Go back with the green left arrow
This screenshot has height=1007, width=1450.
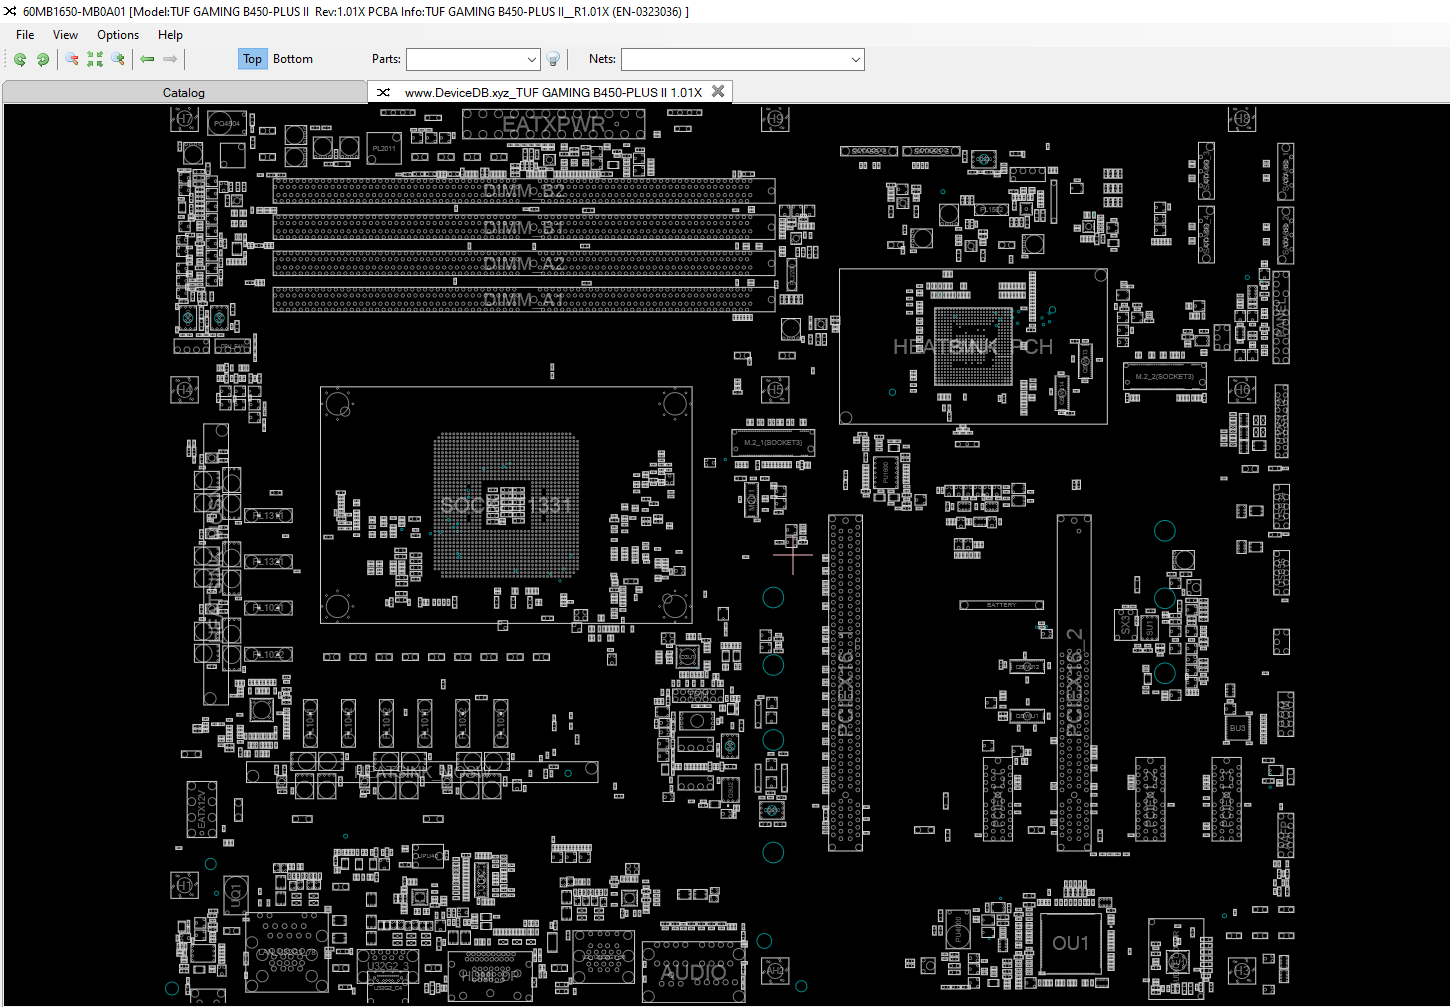coord(147,59)
